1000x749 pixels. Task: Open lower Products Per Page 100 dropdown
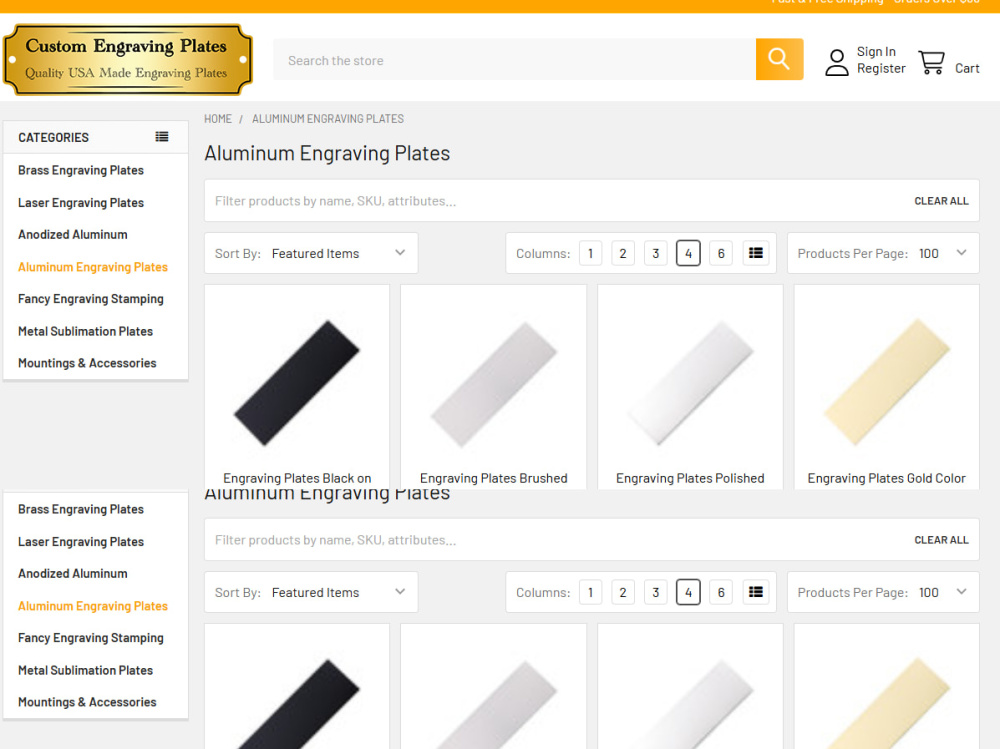[x=883, y=592]
